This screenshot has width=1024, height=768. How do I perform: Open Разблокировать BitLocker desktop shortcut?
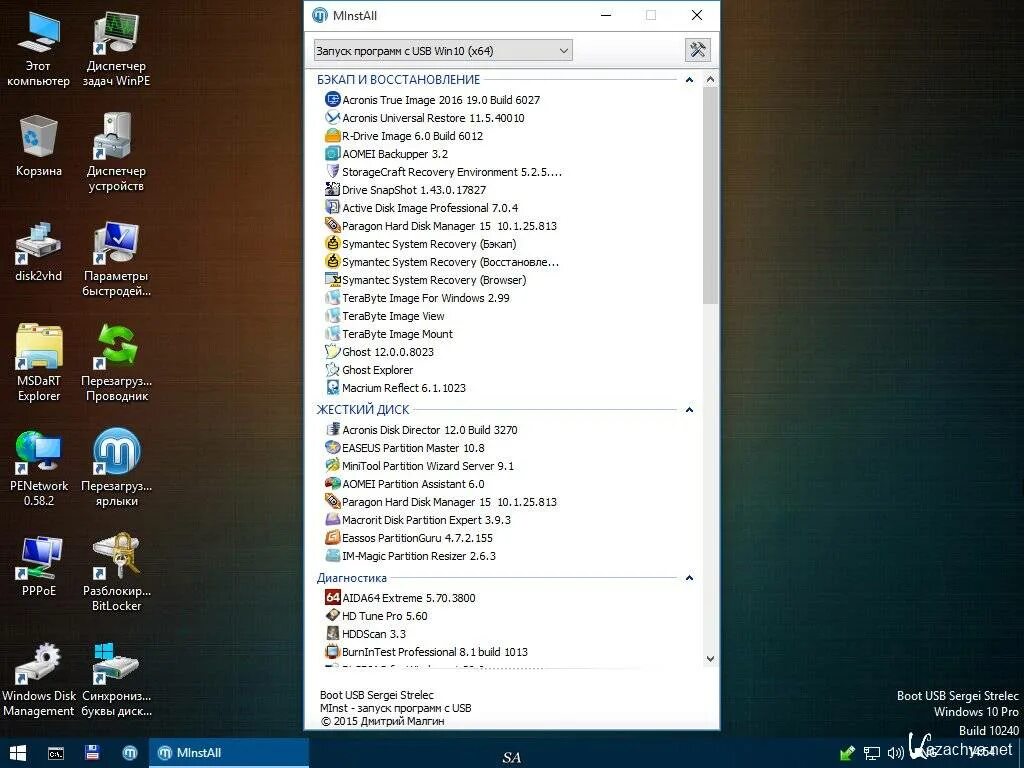point(116,573)
